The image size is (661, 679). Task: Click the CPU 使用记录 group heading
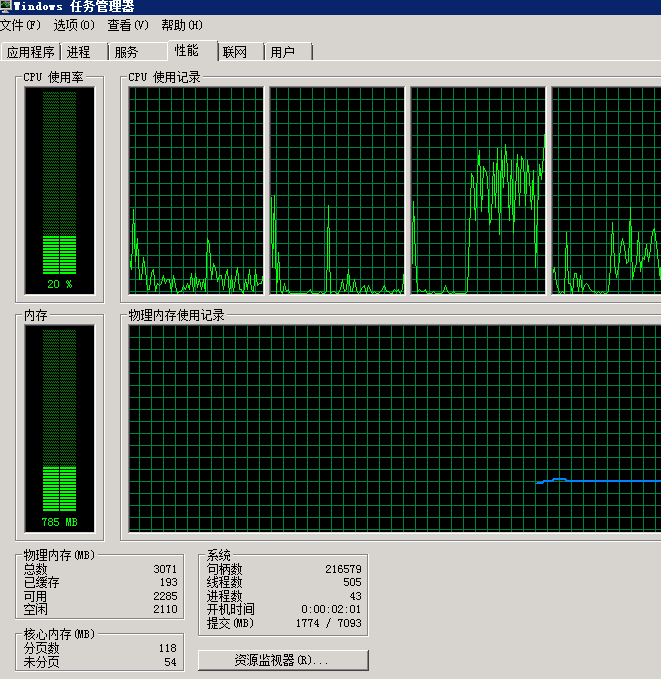pos(164,77)
